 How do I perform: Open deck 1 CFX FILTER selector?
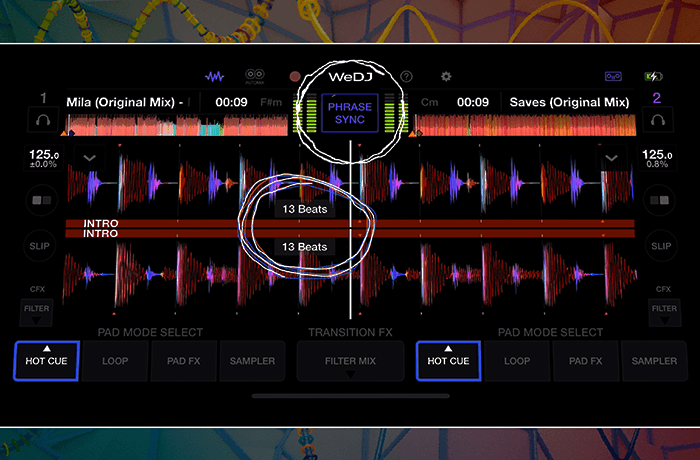point(37,313)
